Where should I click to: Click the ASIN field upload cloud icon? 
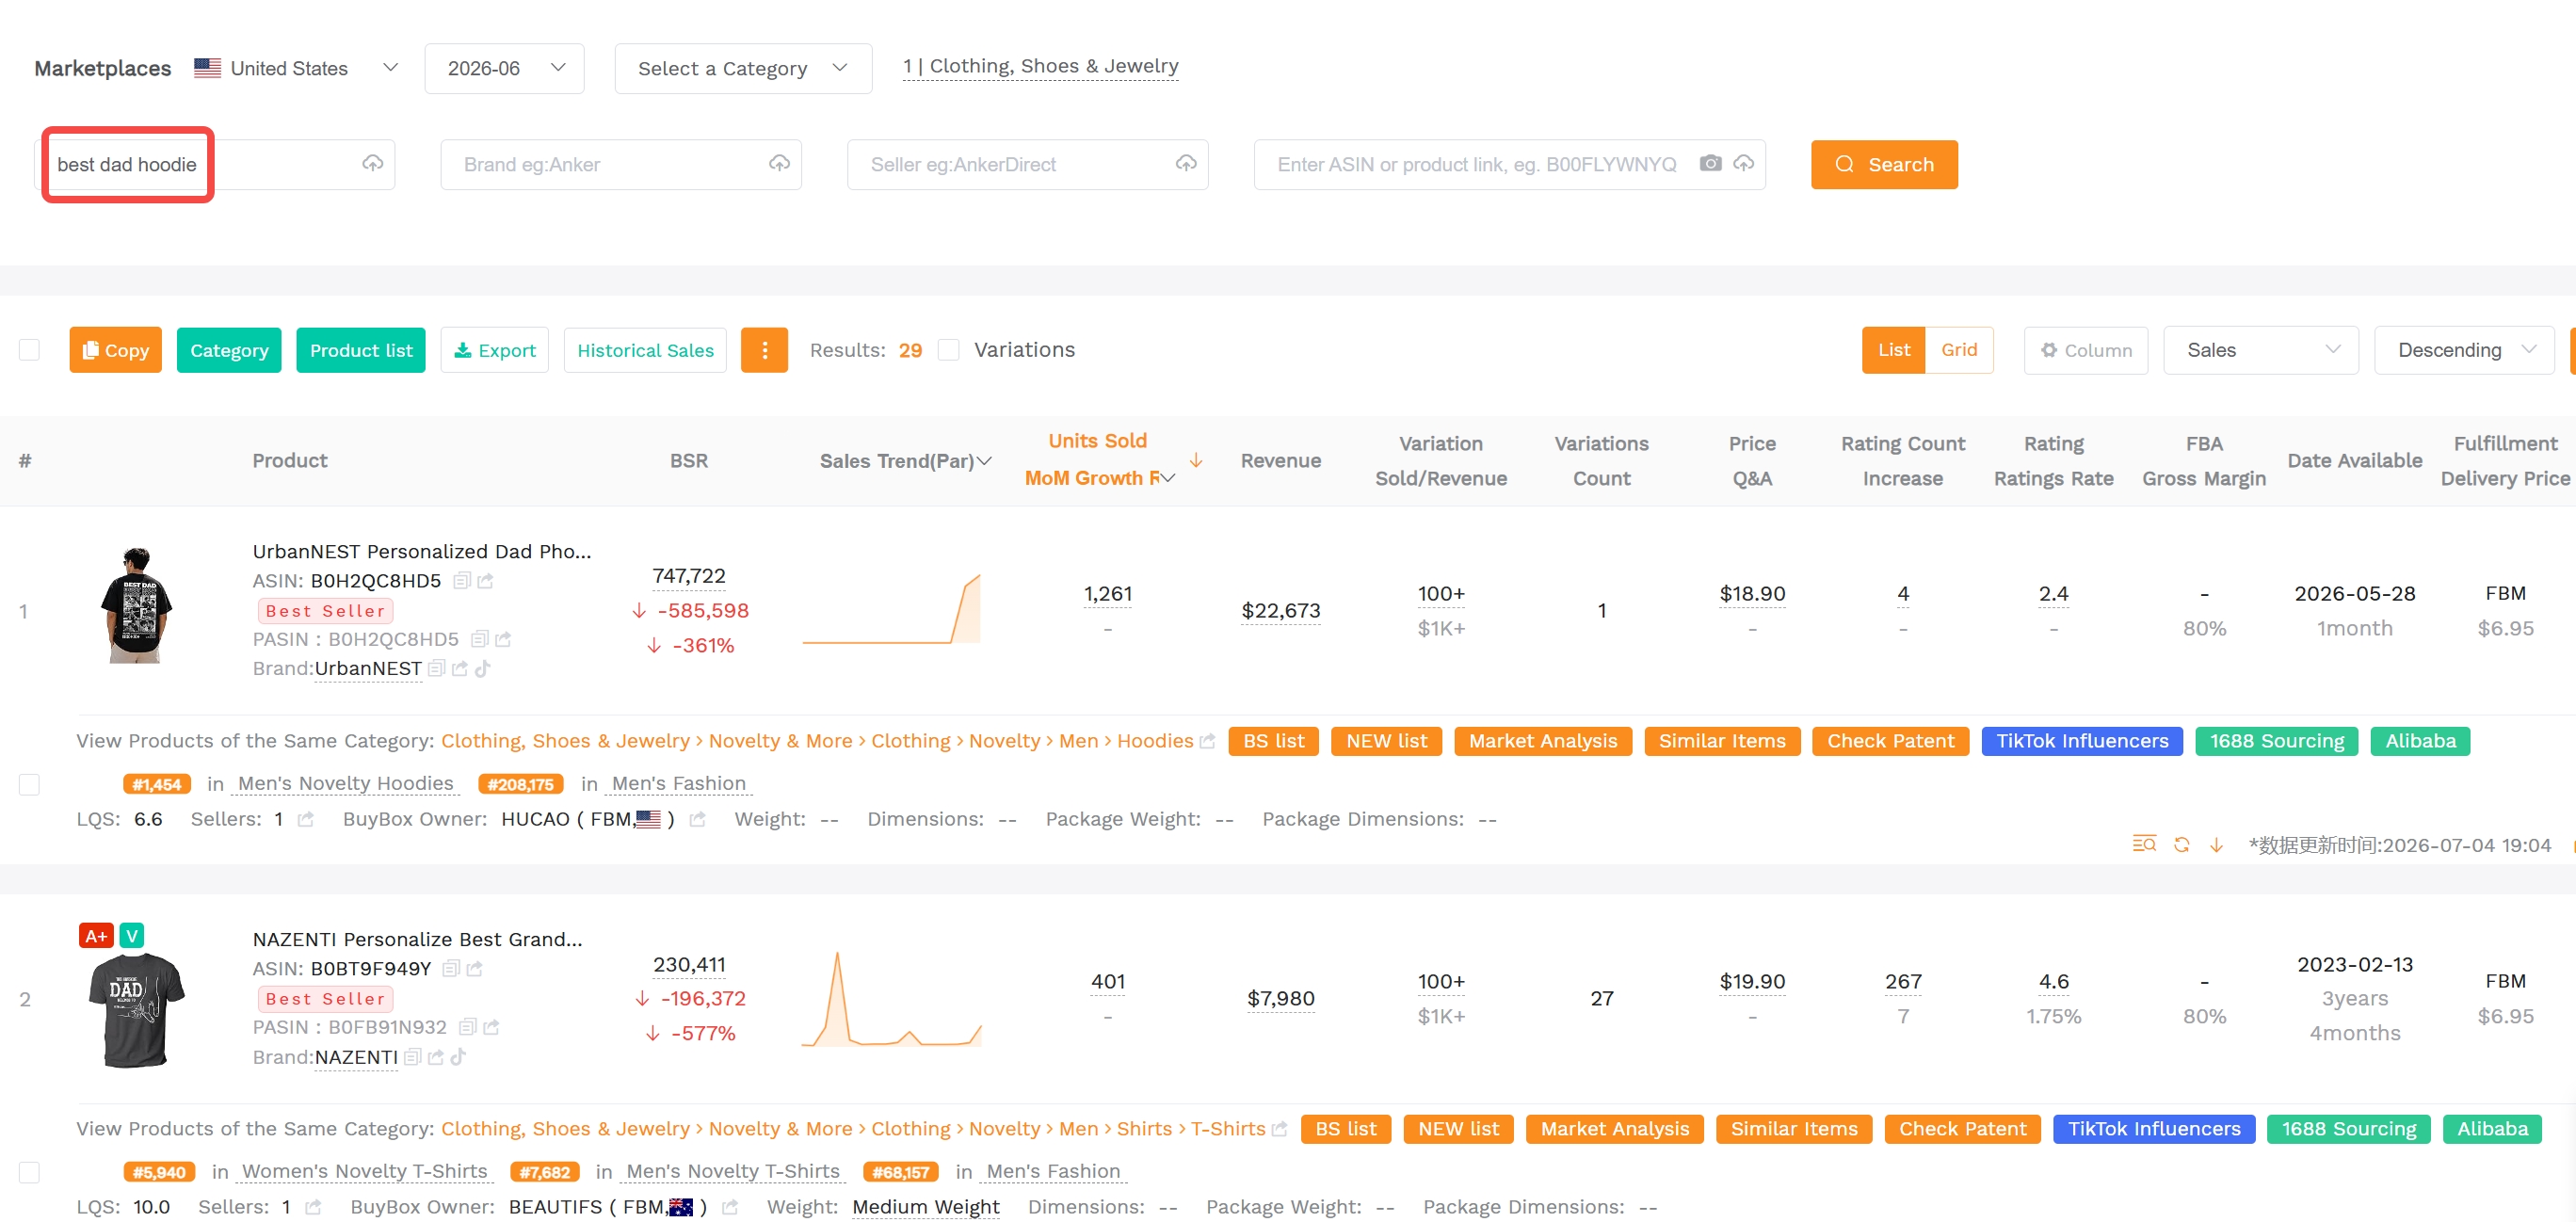[1743, 163]
